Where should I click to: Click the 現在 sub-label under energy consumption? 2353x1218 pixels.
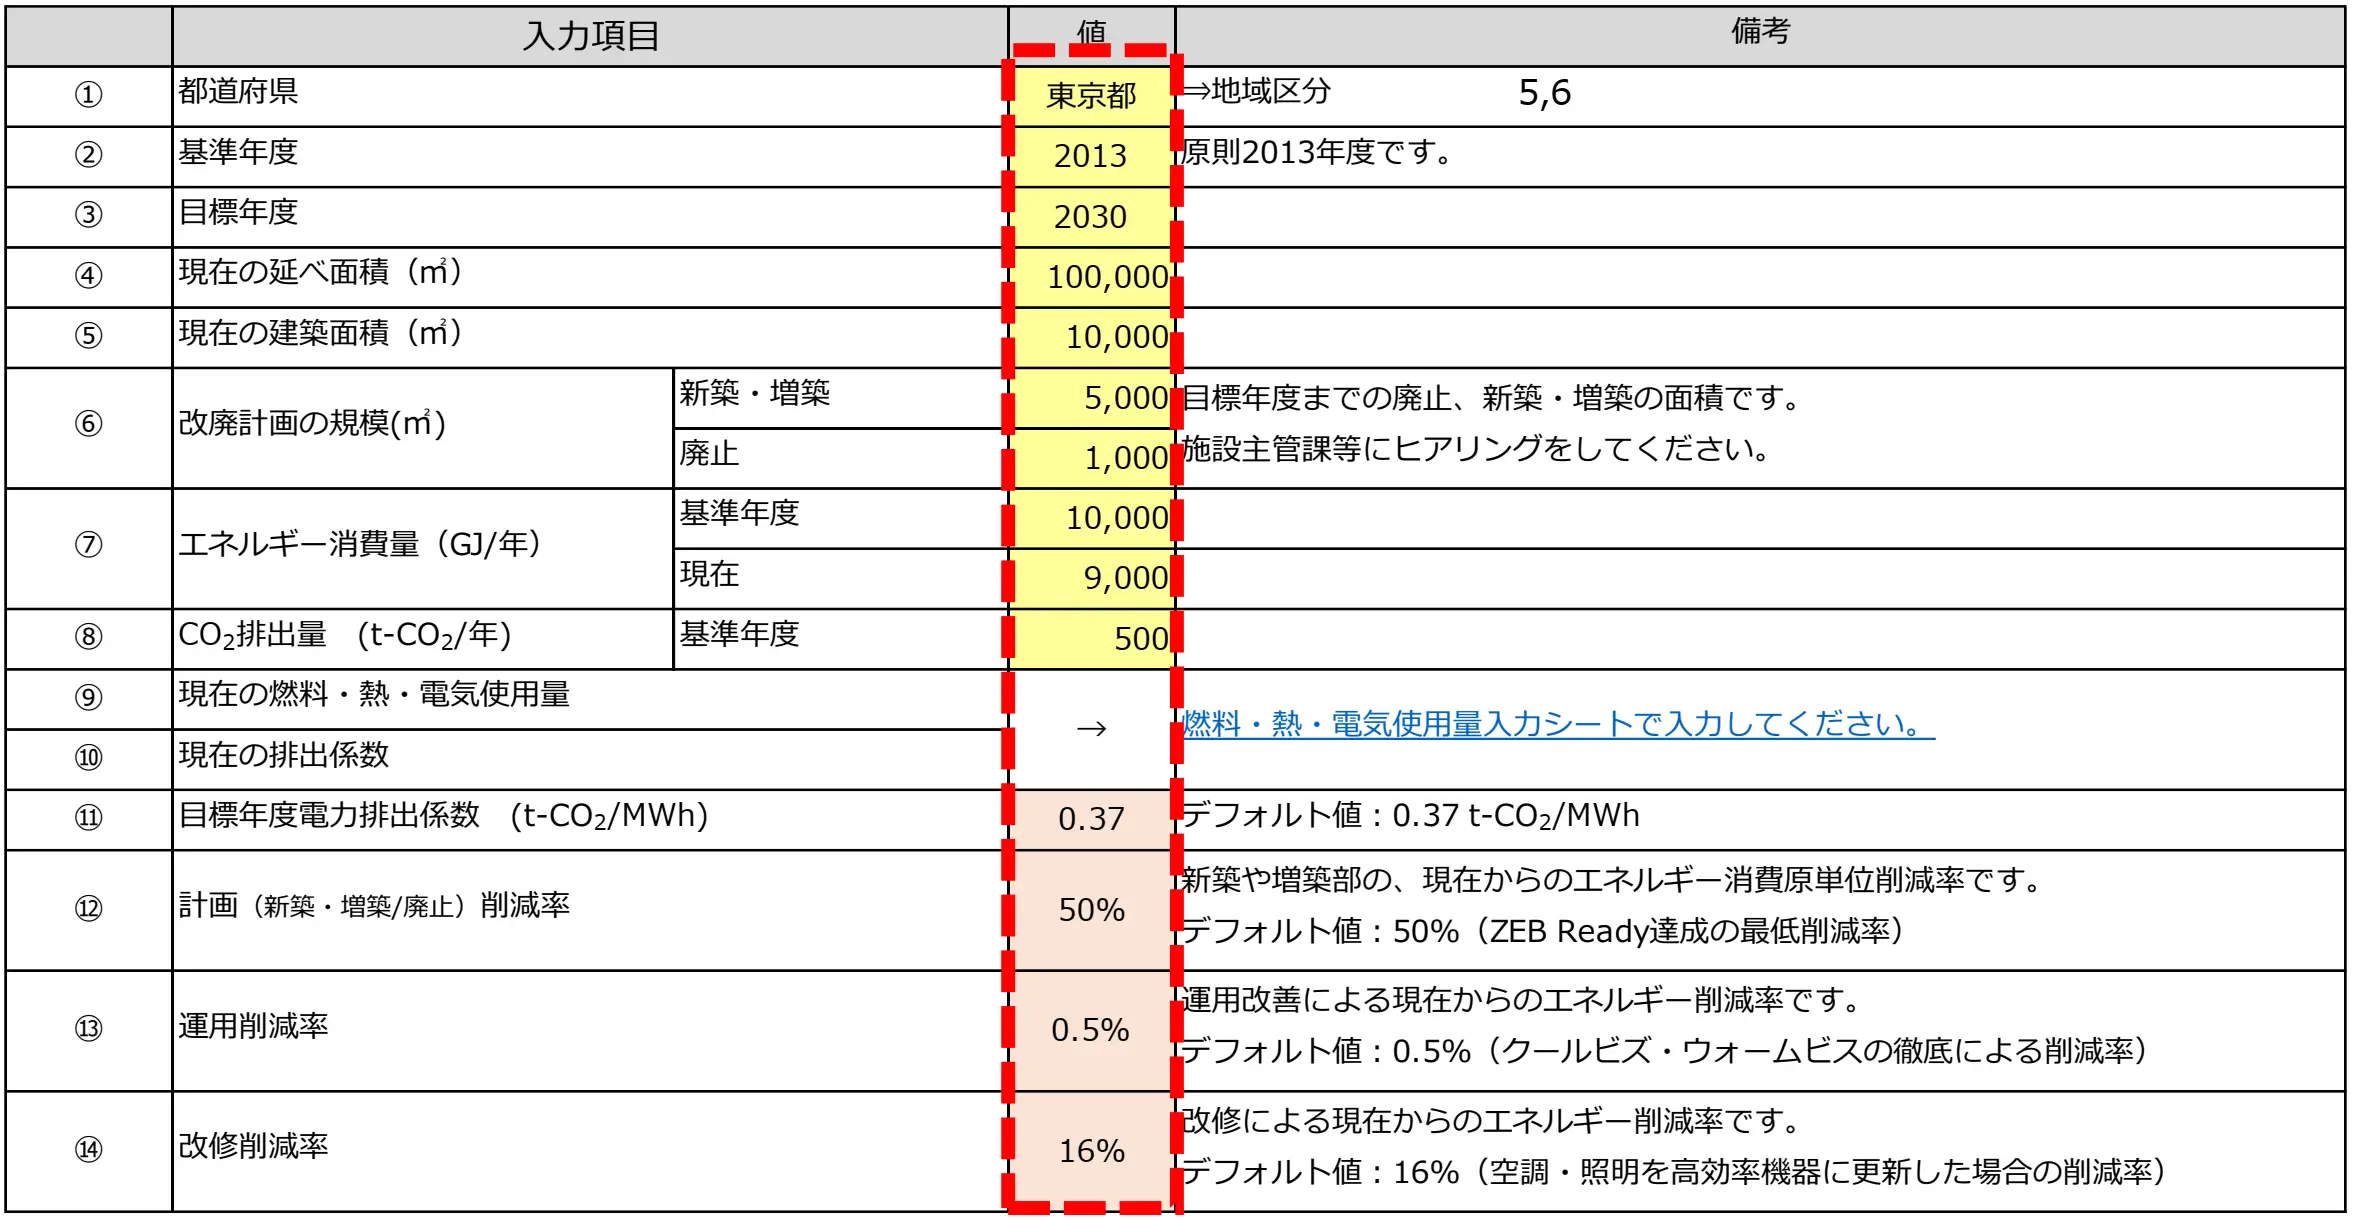click(x=709, y=574)
